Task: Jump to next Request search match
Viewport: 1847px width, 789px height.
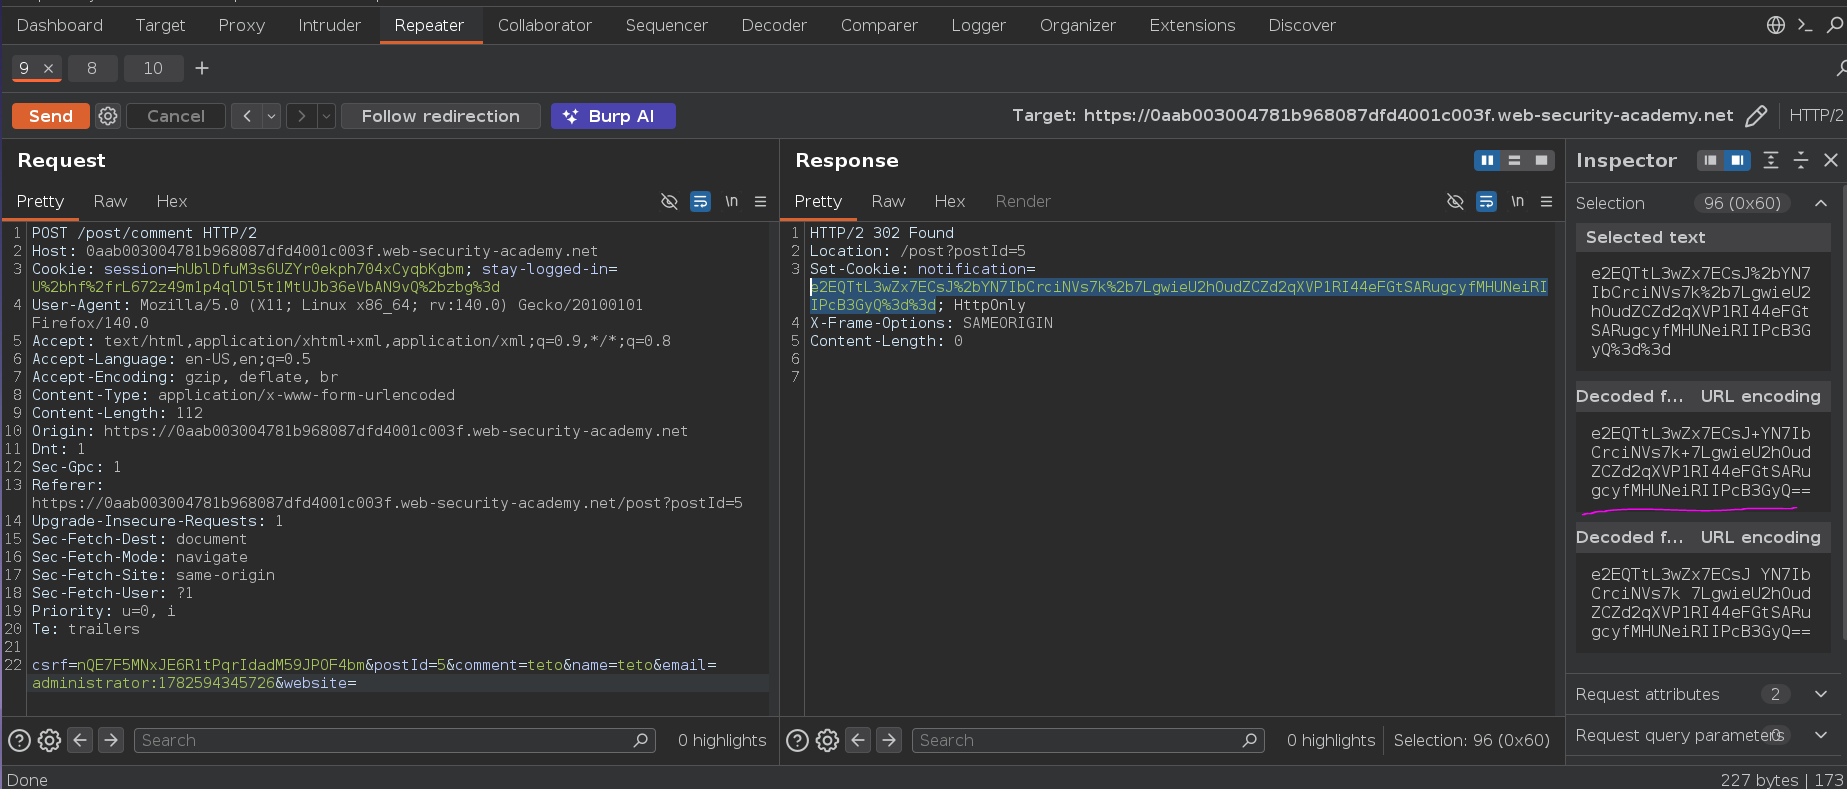Action: (111, 740)
